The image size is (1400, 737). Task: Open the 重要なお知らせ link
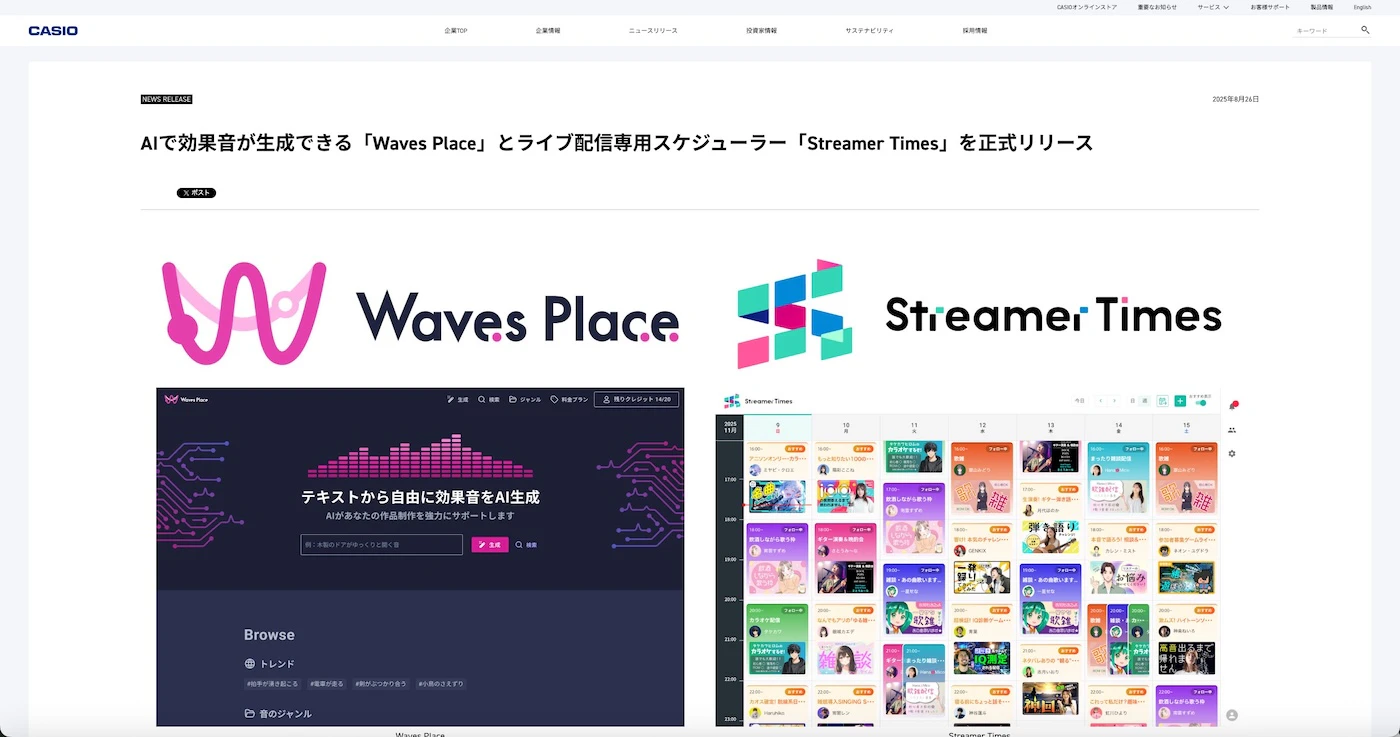1157,7
